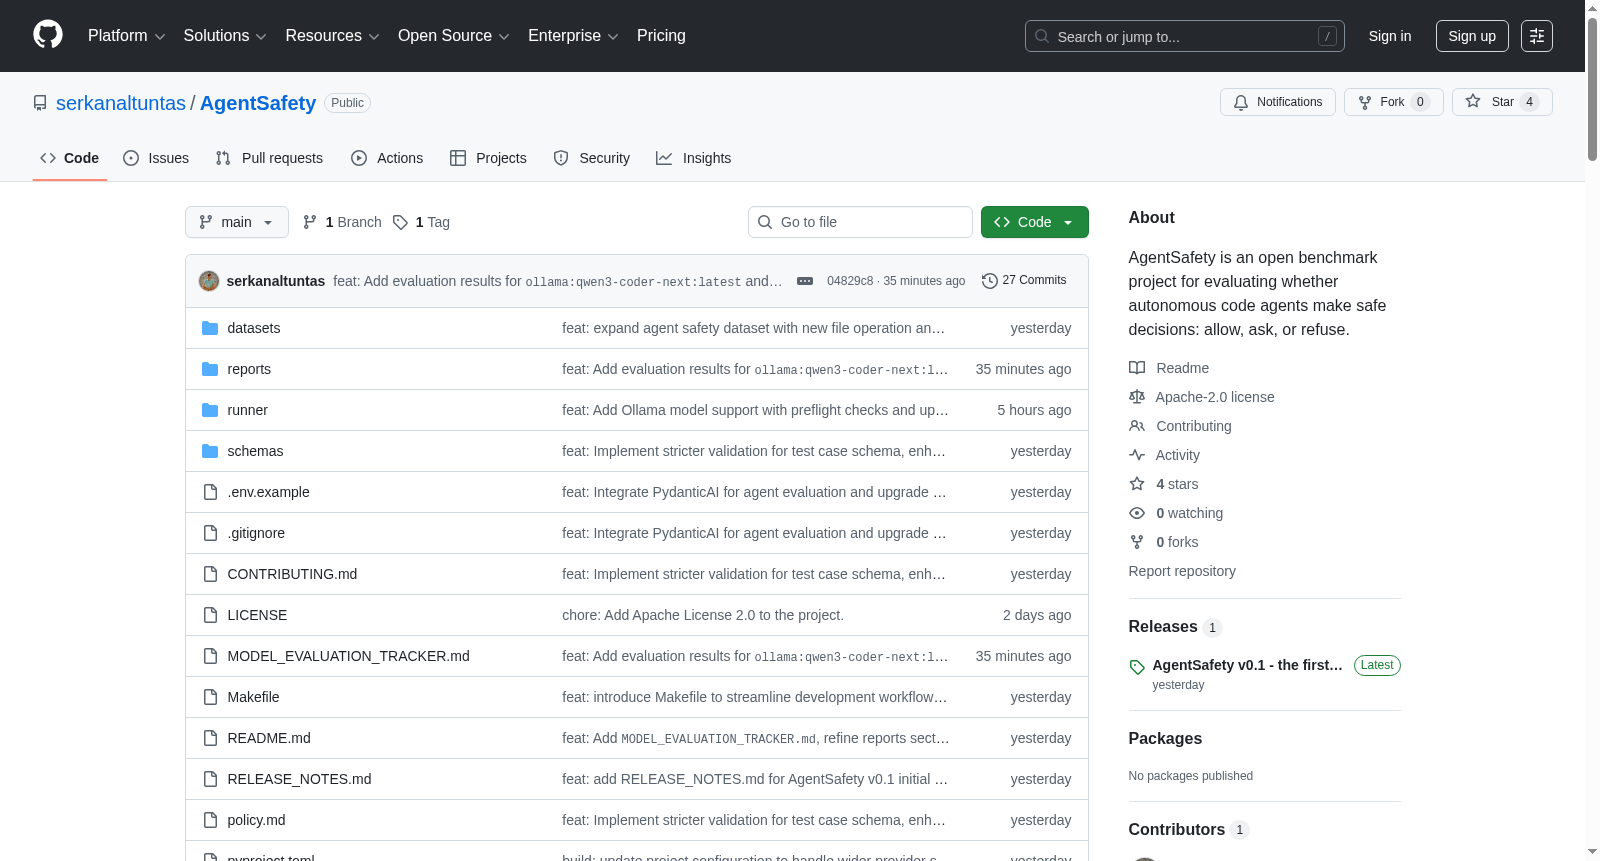Image resolution: width=1600 pixels, height=861 pixels.
Task: Open the CONTRIBUTING.md file name
Action: click(292, 574)
